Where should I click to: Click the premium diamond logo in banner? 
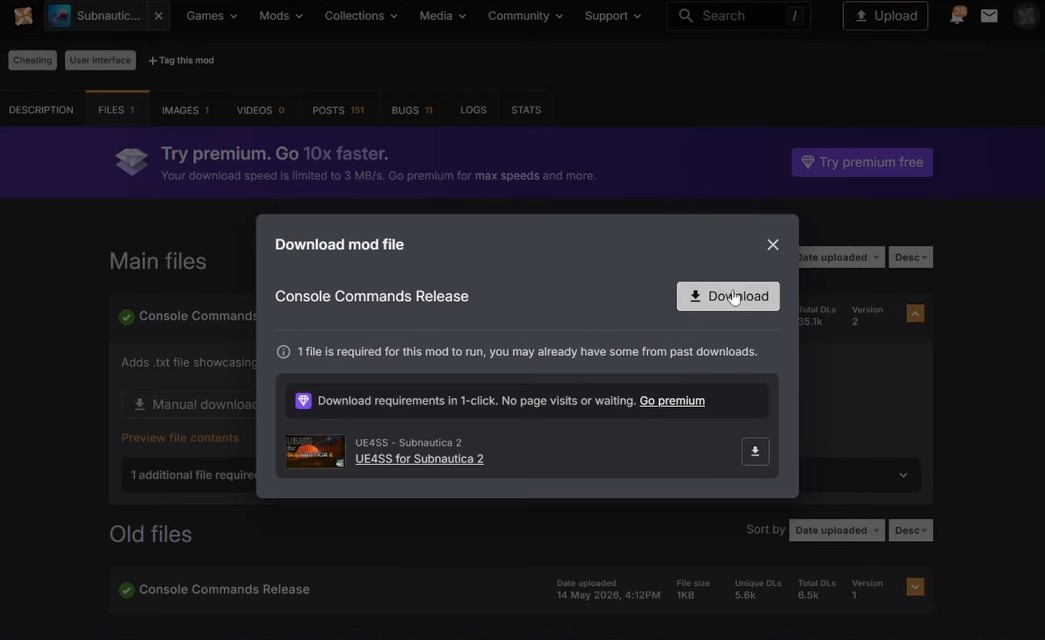point(131,162)
